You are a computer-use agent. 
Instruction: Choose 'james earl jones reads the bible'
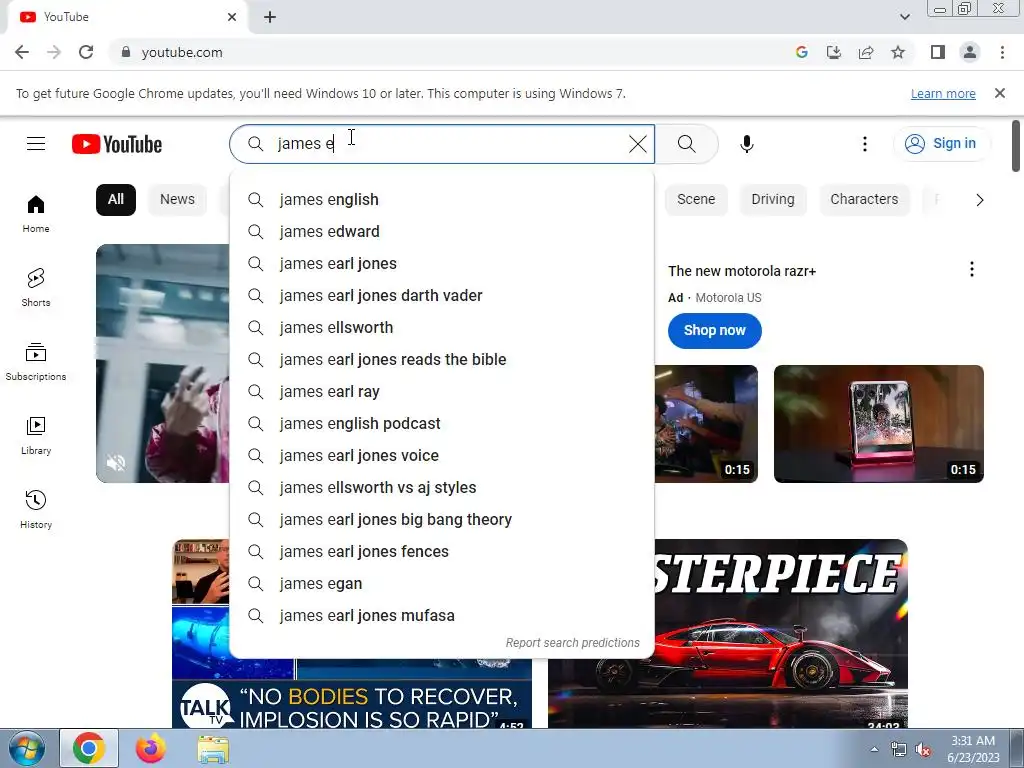[x=442, y=359]
